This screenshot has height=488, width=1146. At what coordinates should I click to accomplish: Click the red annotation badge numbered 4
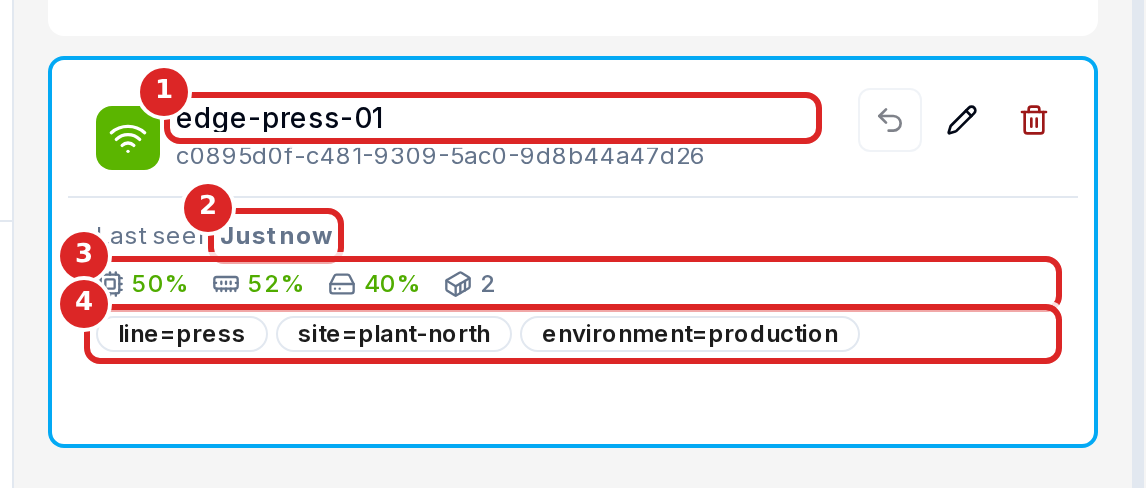coord(84,301)
